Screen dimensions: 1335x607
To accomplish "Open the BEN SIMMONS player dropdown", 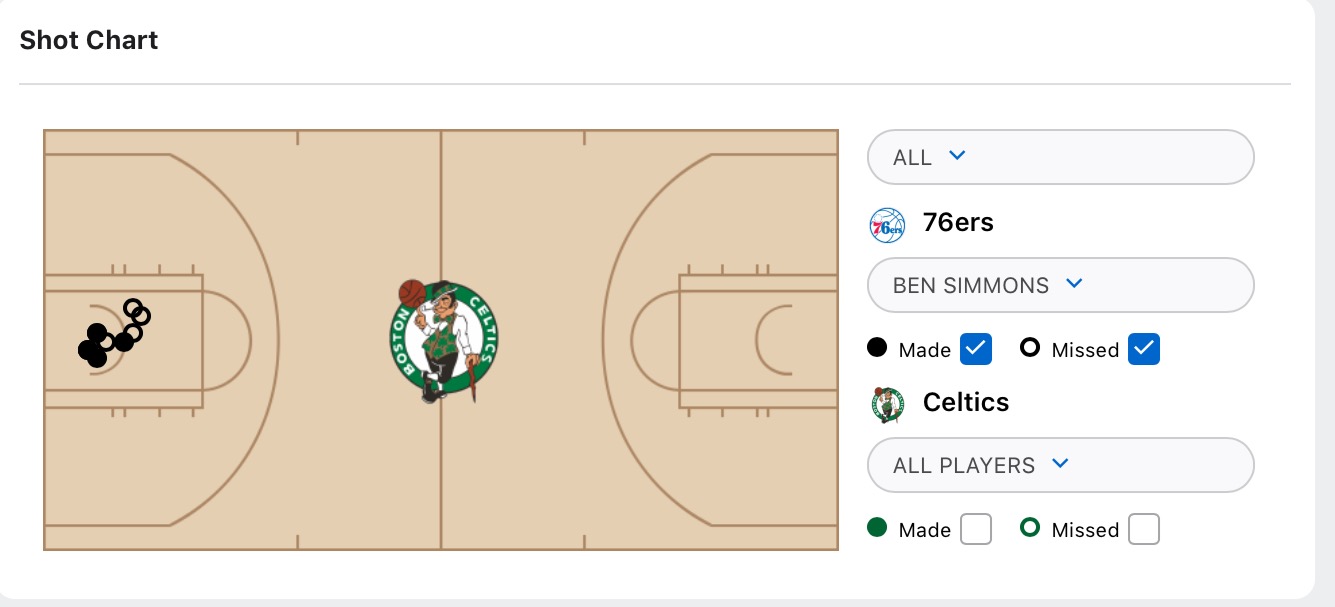I will pyautogui.click(x=1061, y=285).
